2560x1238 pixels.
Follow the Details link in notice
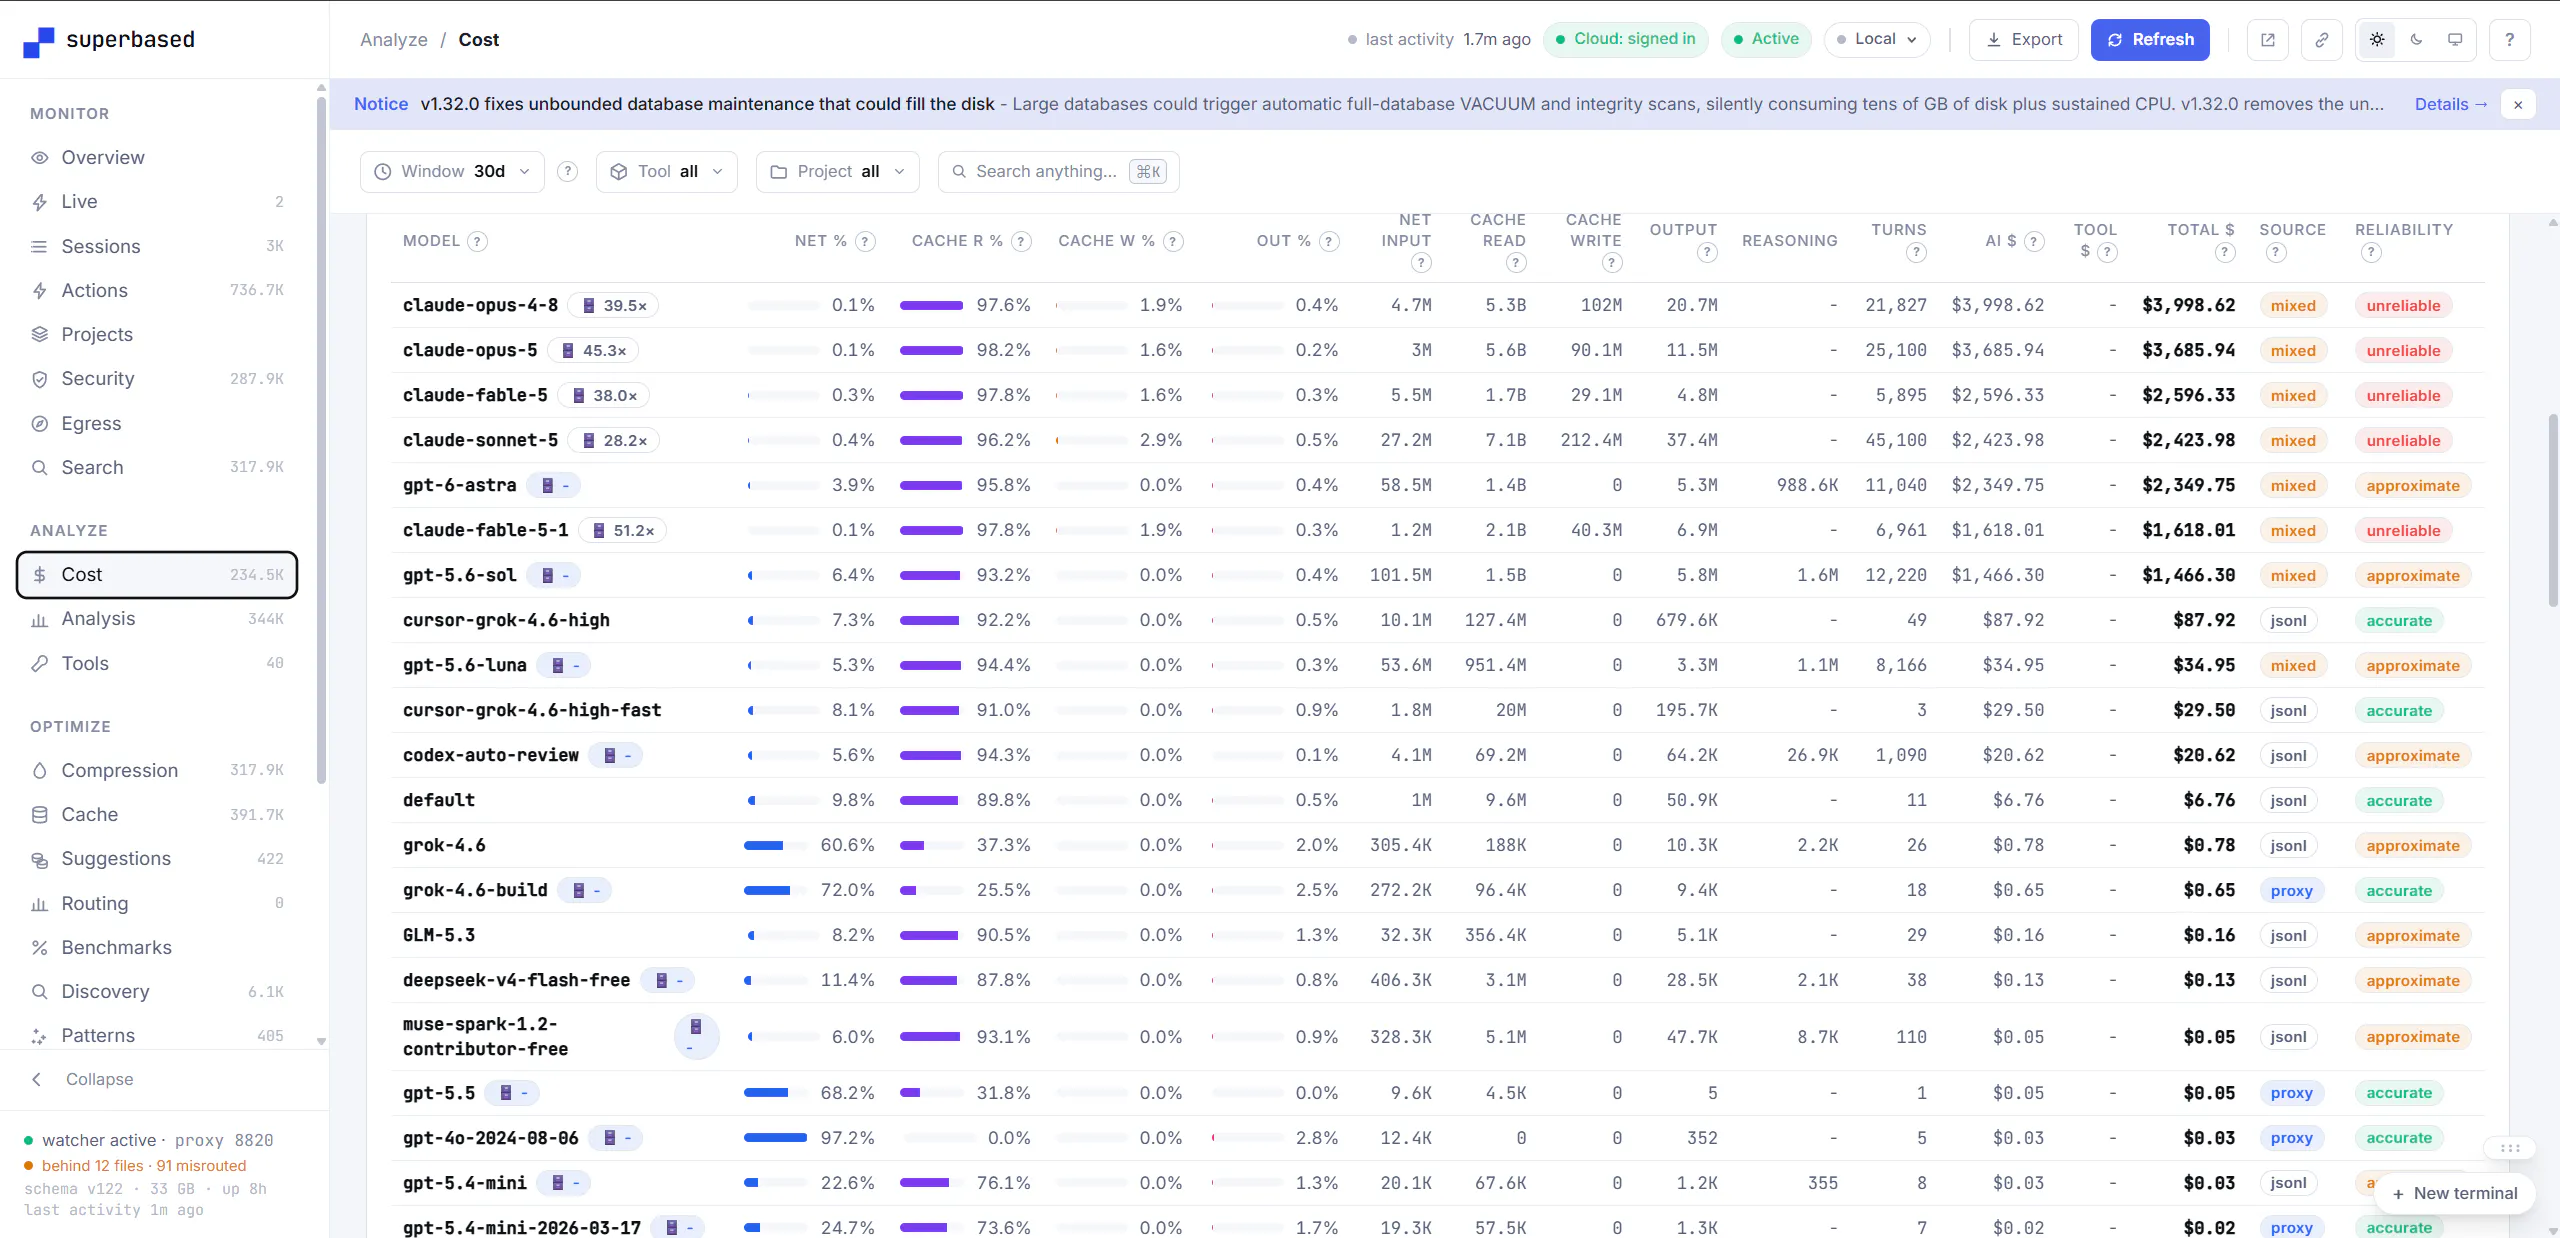pos(2451,104)
